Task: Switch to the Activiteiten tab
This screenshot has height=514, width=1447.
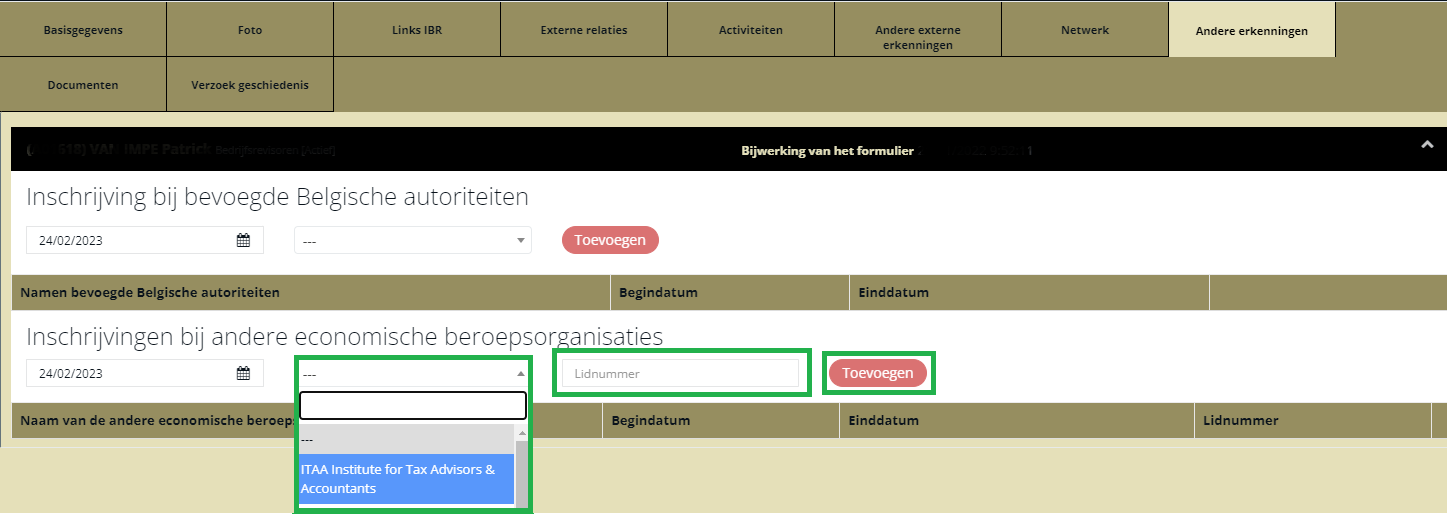Action: pyautogui.click(x=750, y=30)
